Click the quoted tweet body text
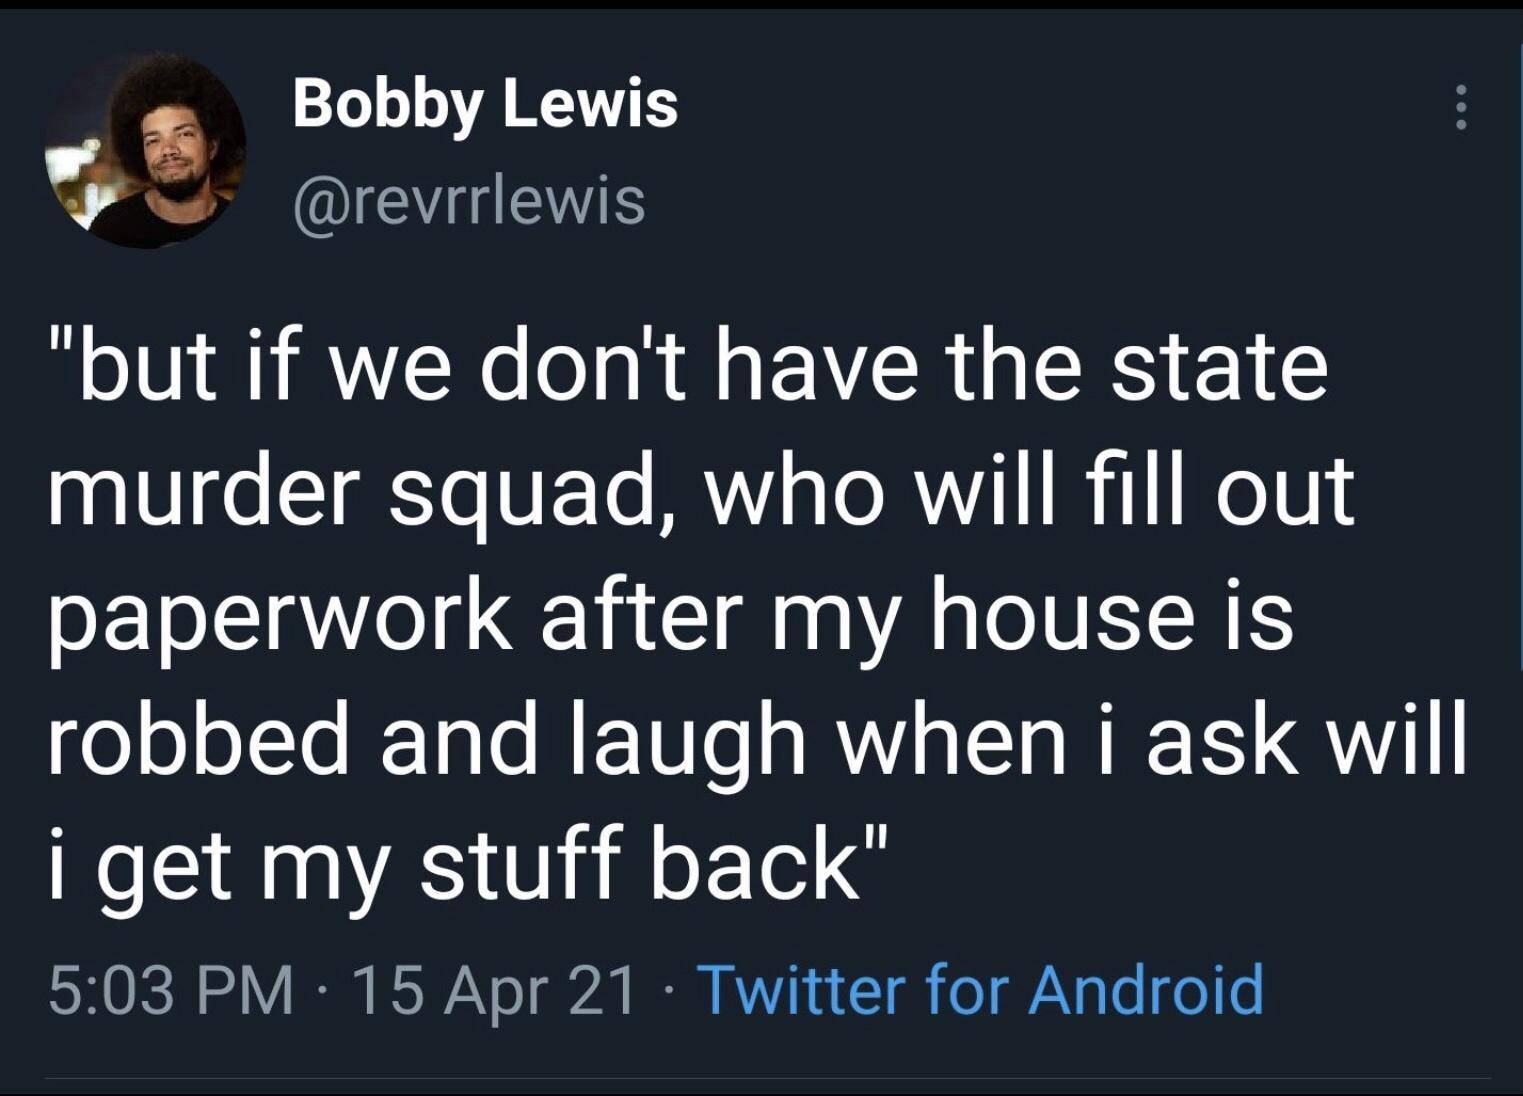Image resolution: width=1523 pixels, height=1096 pixels. (700, 610)
